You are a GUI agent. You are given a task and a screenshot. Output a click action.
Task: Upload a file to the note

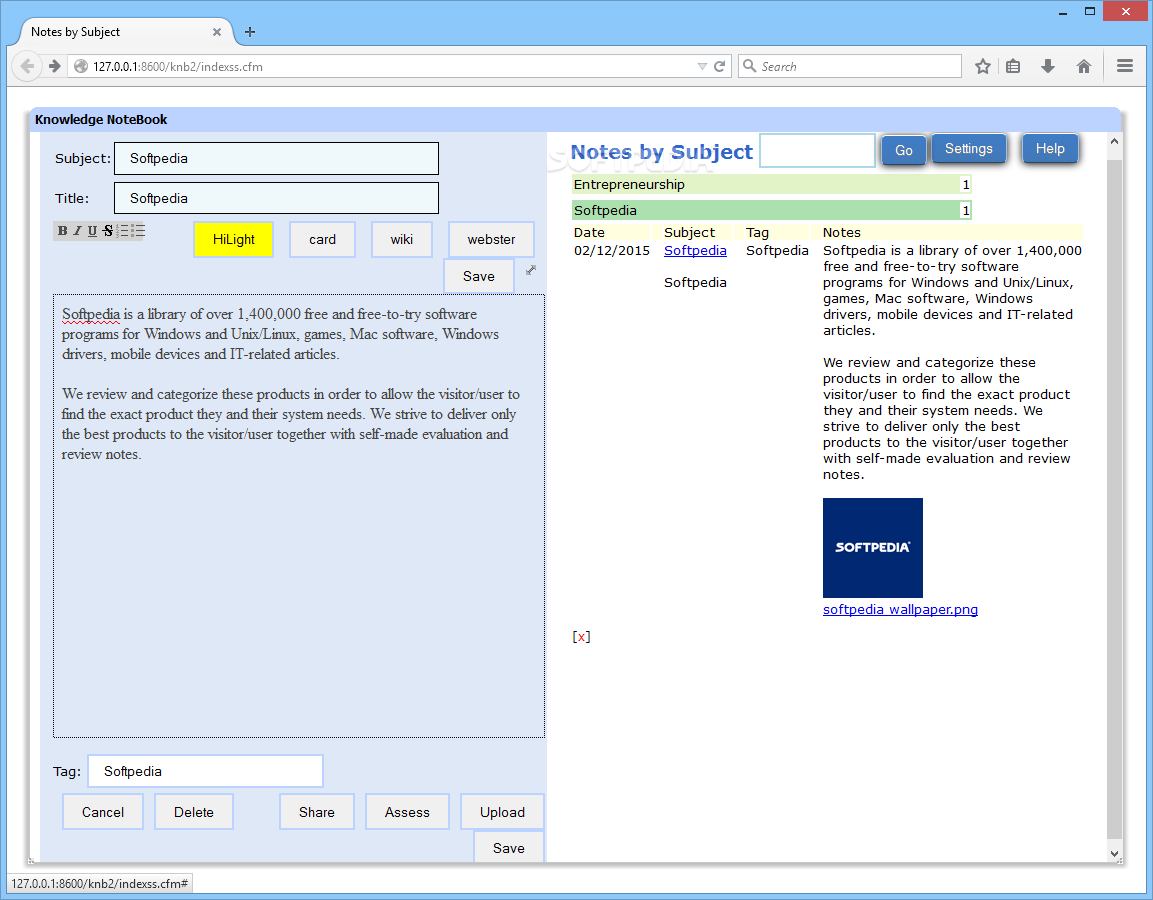(x=502, y=812)
